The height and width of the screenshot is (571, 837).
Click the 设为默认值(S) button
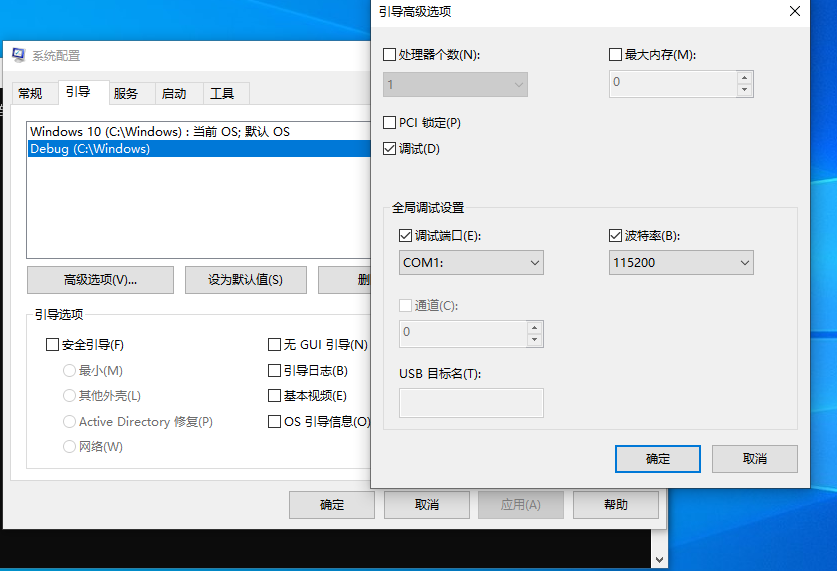(x=246, y=280)
